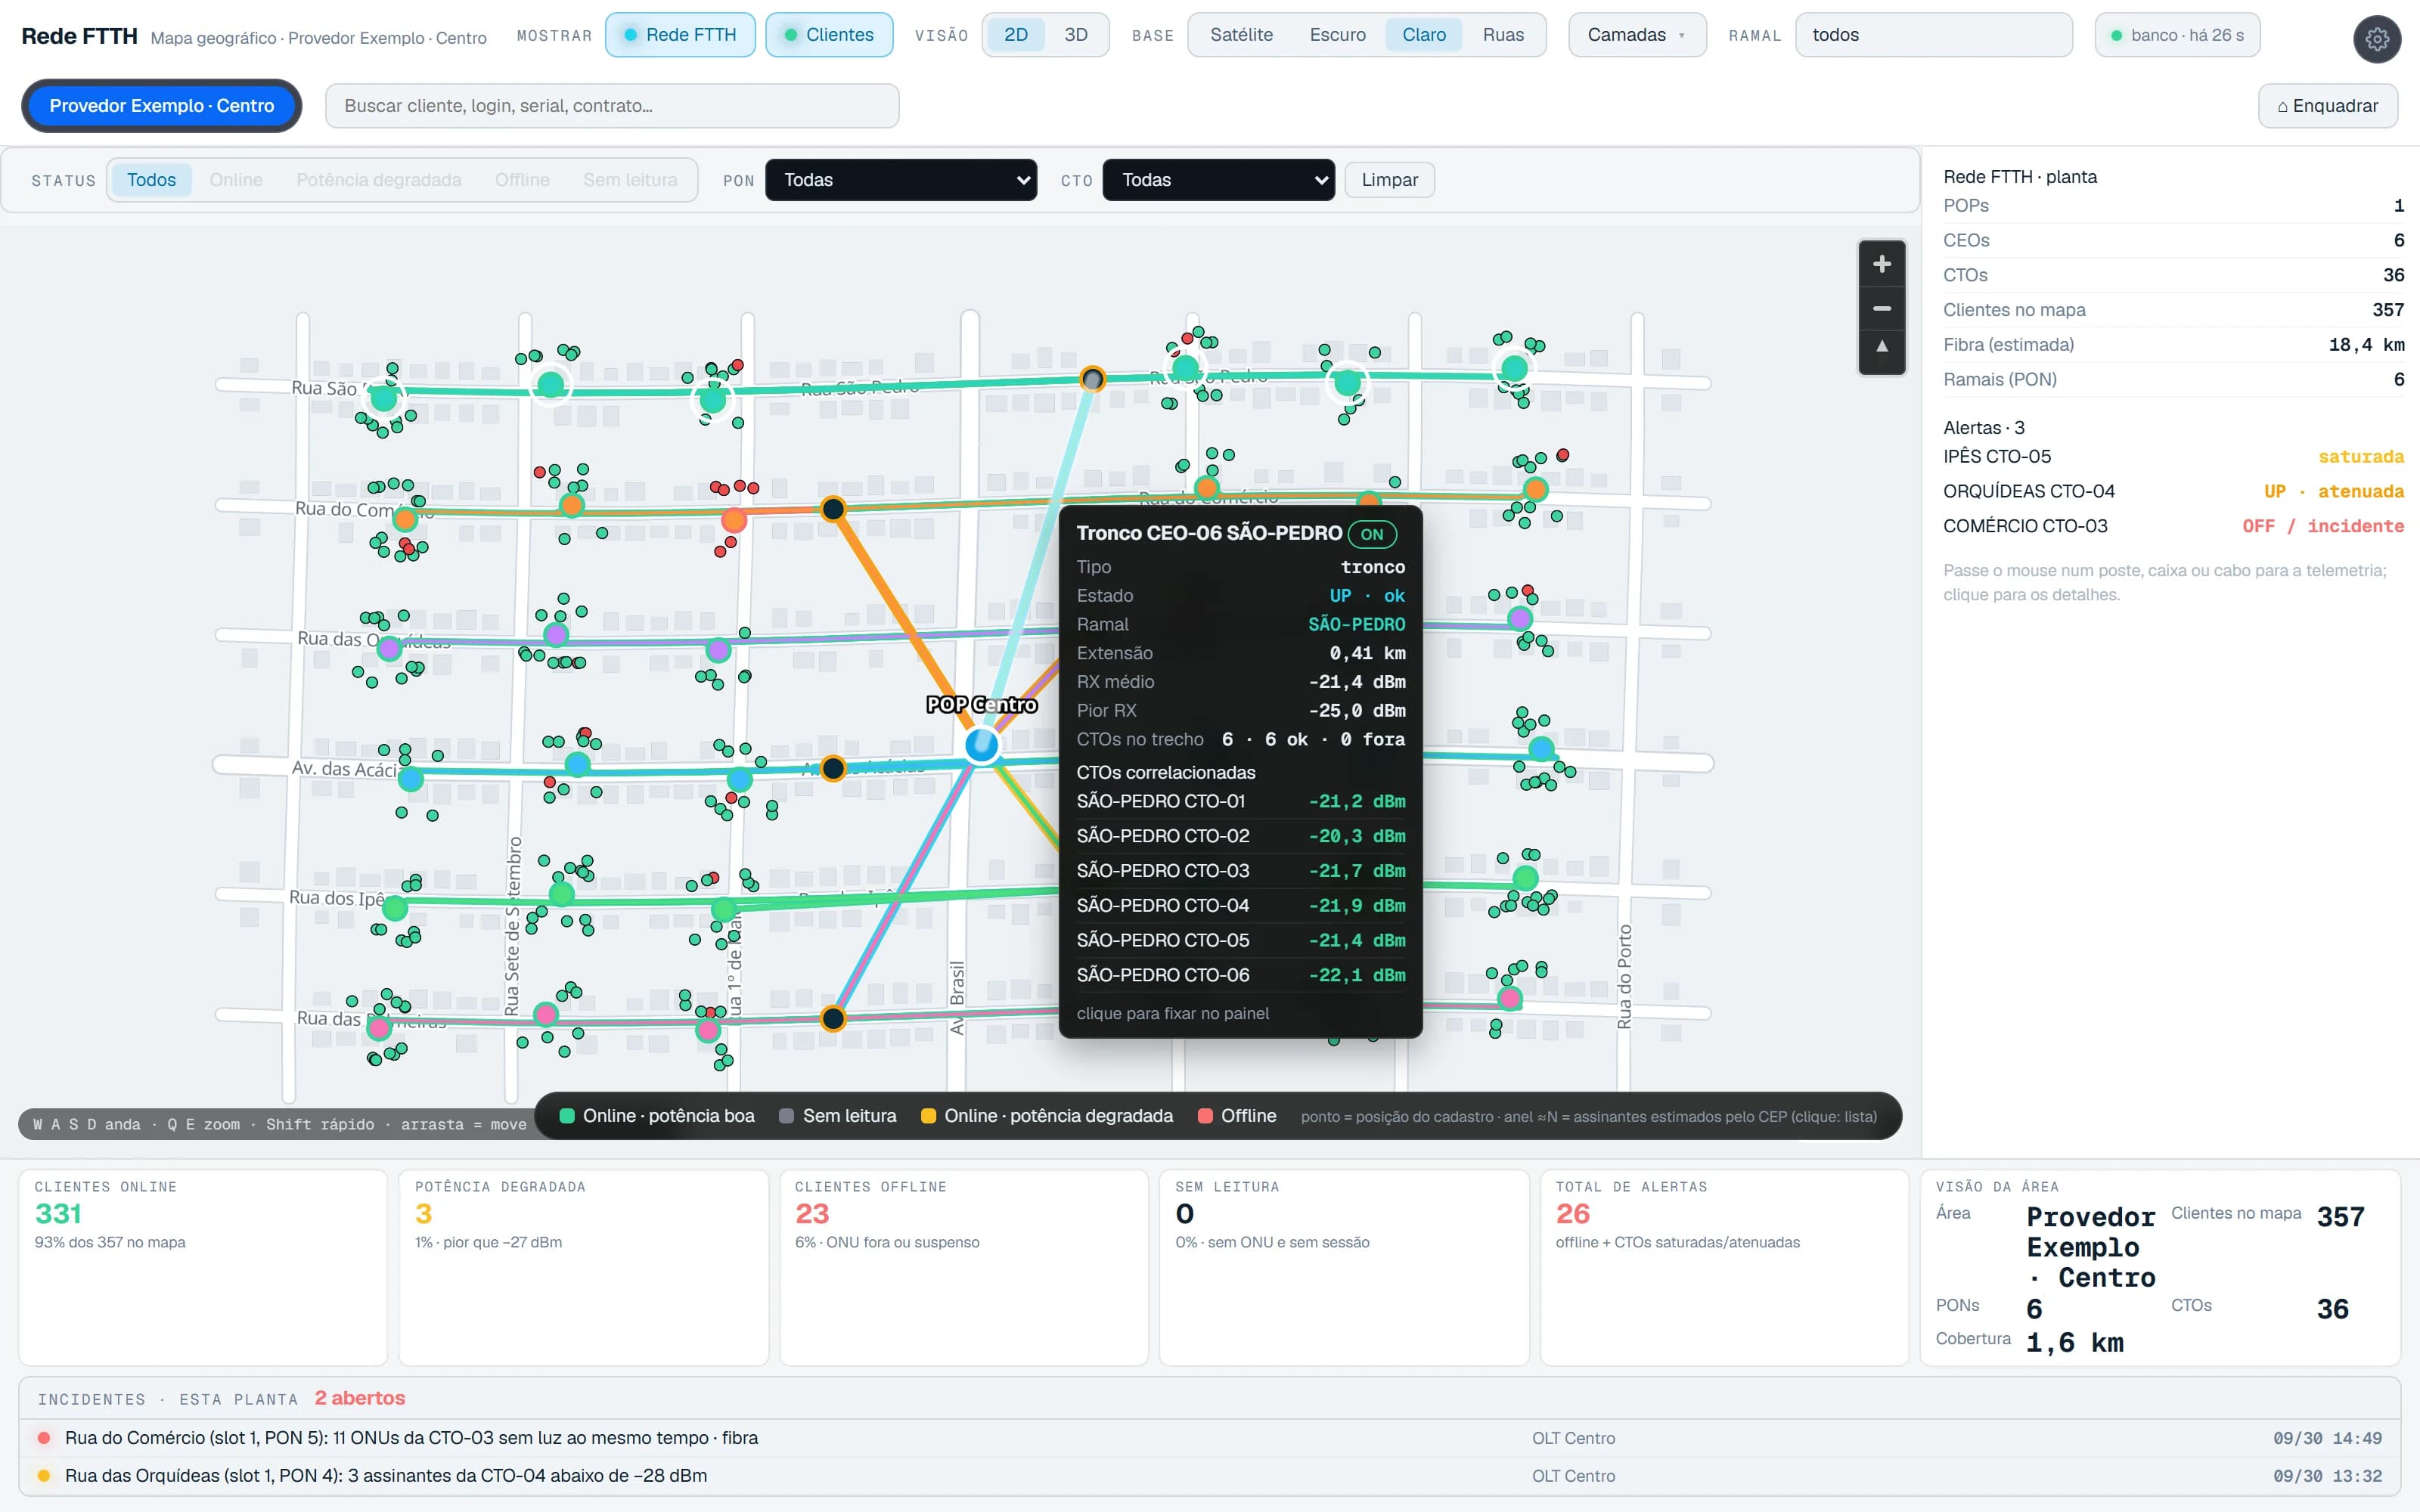Screen dimensions: 2420x1512
Task: Filter status by Todos
Action: tap(151, 180)
